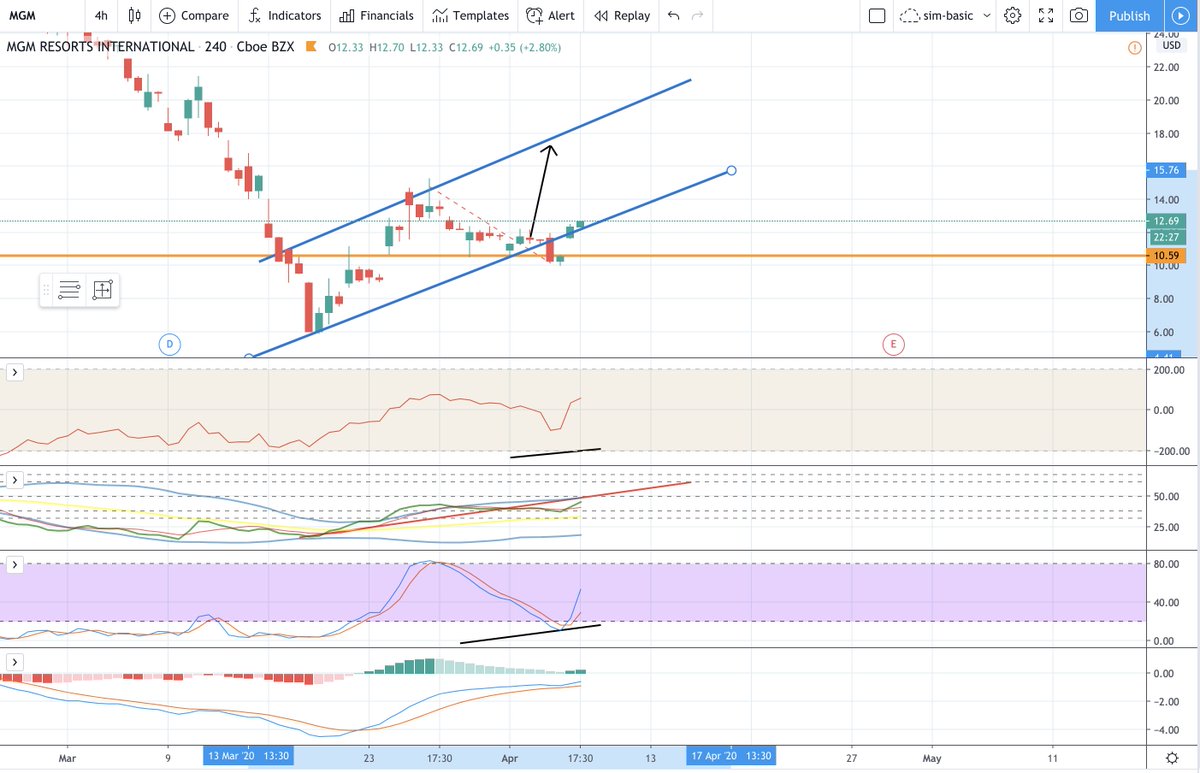Image resolution: width=1200 pixels, height=773 pixels.
Task: Click the MGM RESORTS INTERNATIONAL title
Action: [101, 47]
